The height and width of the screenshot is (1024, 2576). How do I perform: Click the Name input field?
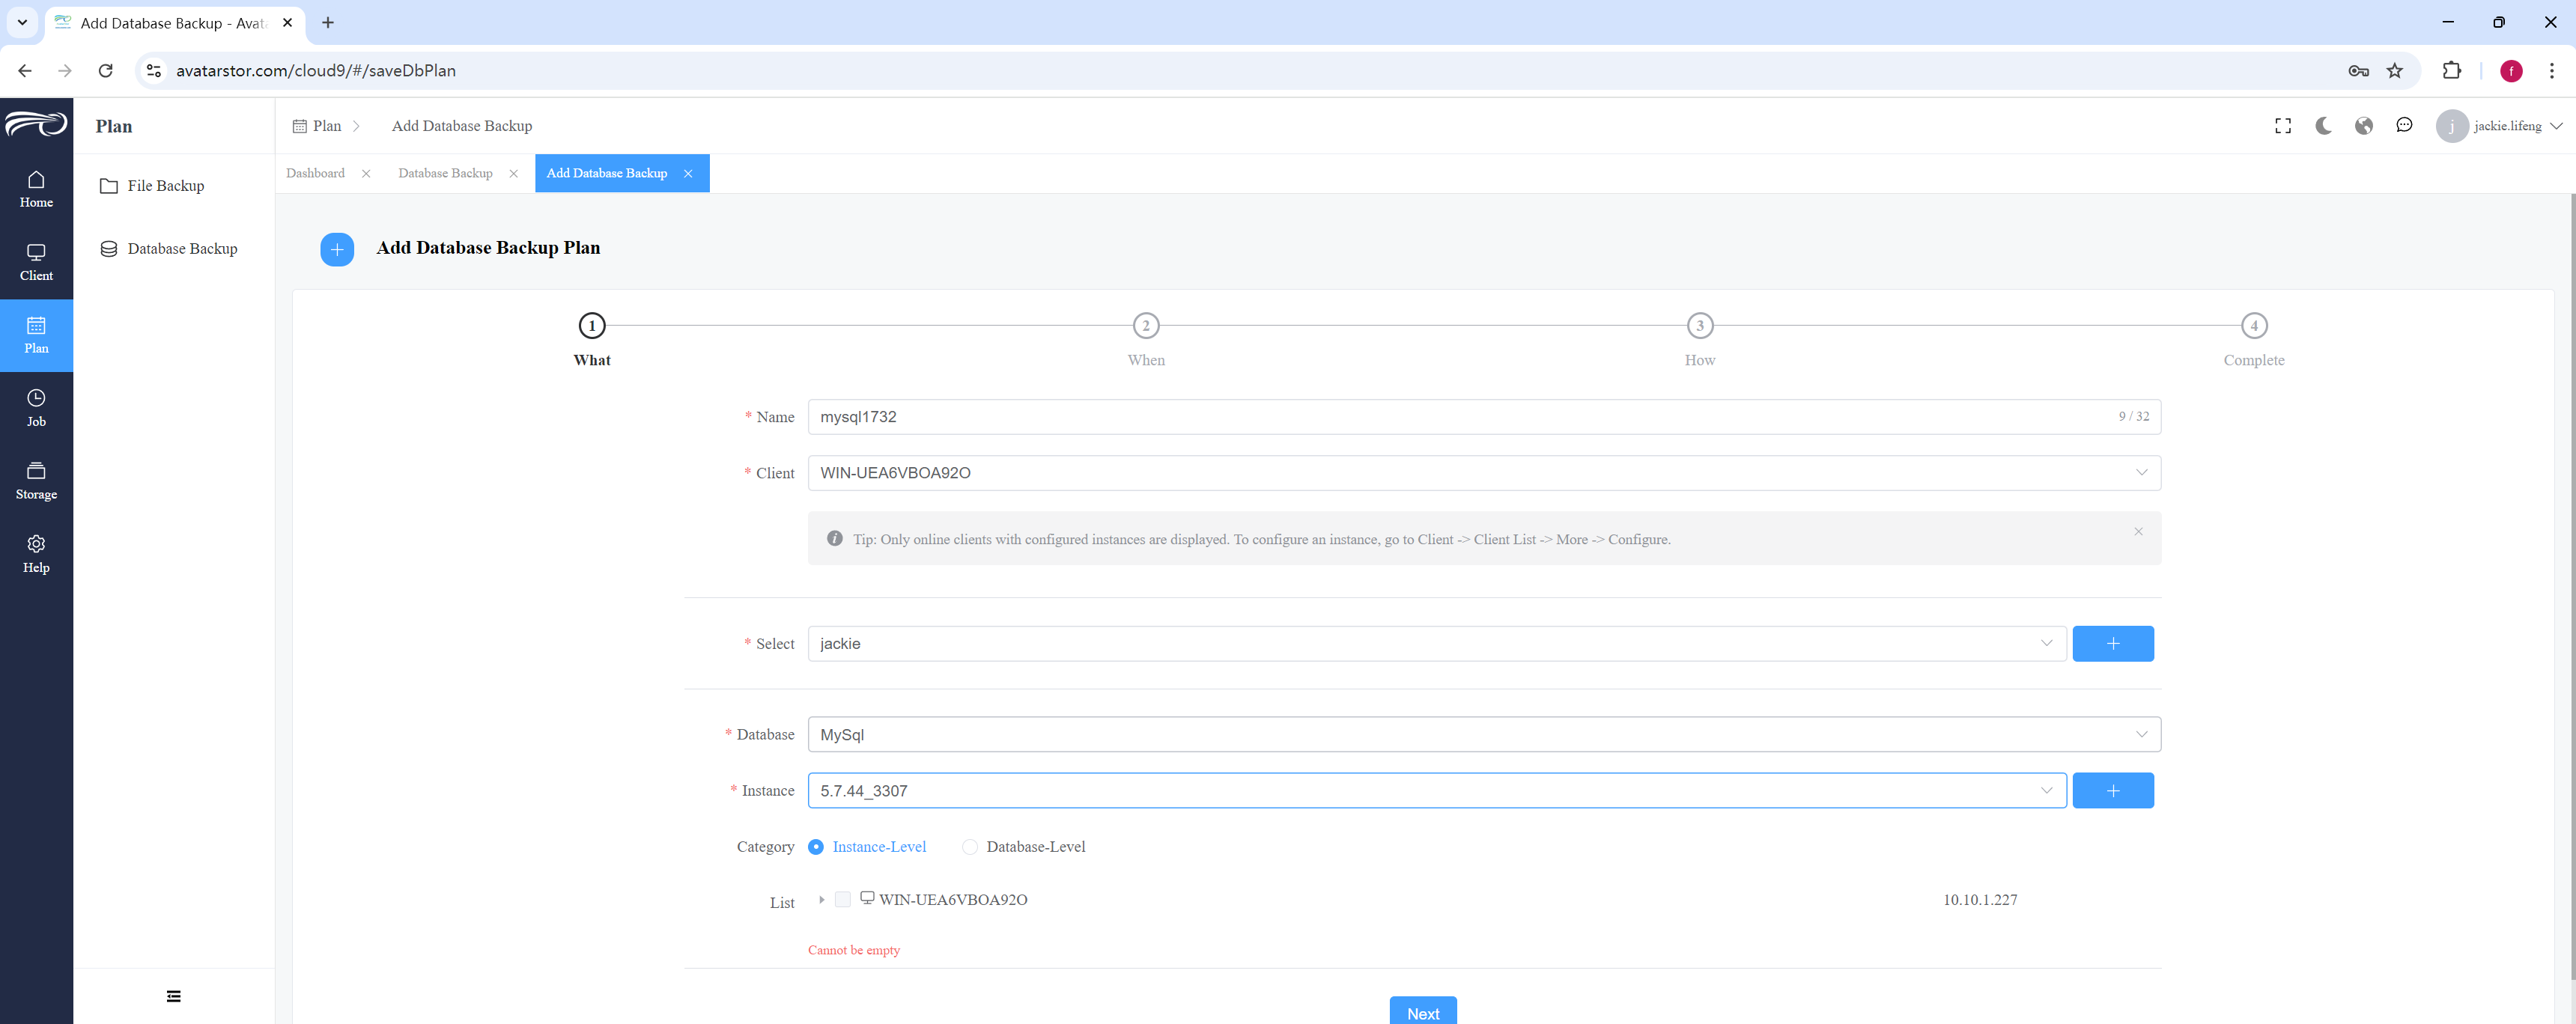[1484, 417]
